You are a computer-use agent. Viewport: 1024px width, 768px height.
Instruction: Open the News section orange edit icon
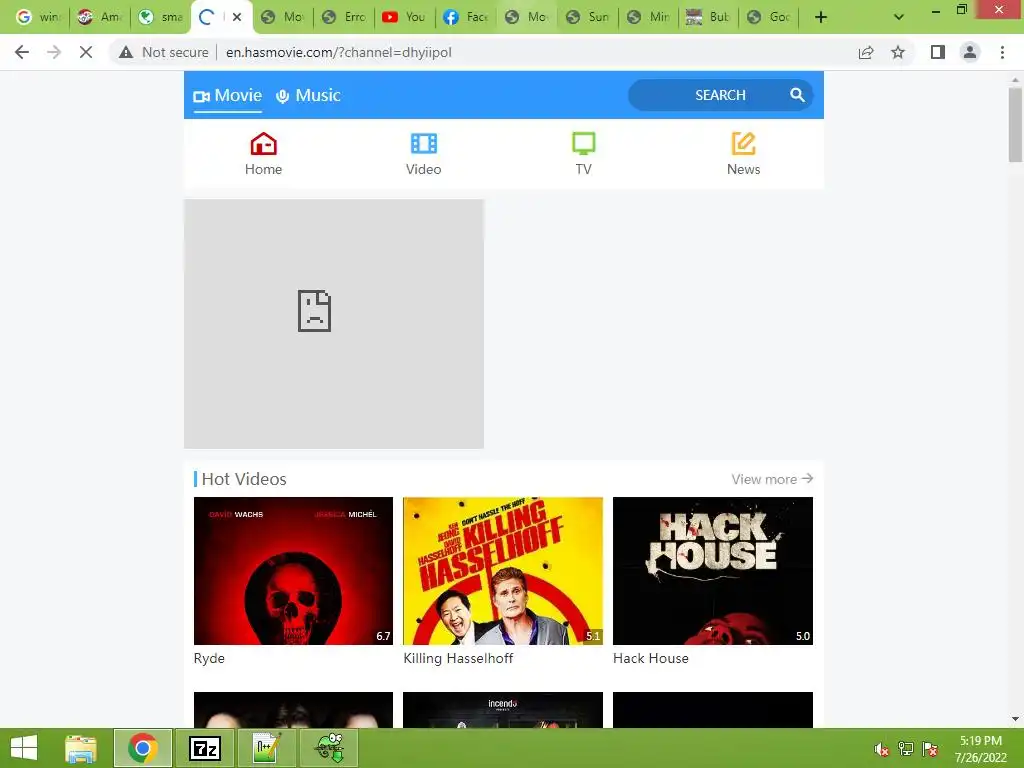(x=743, y=144)
